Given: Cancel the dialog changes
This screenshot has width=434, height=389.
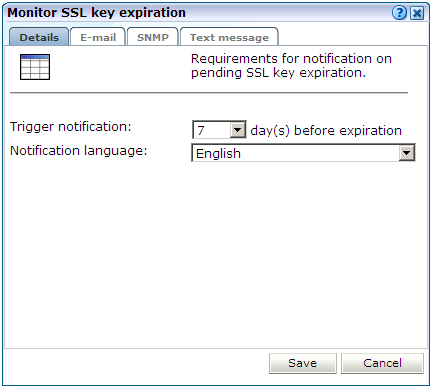Looking at the screenshot, I should click(x=382, y=363).
